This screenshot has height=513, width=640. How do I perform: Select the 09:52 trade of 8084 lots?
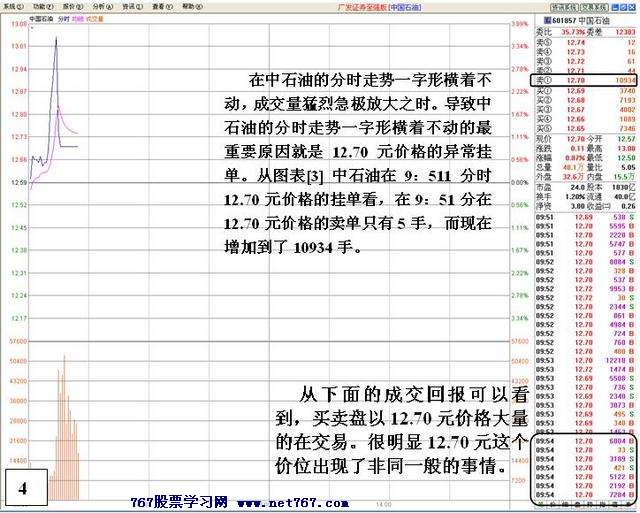tap(586, 262)
